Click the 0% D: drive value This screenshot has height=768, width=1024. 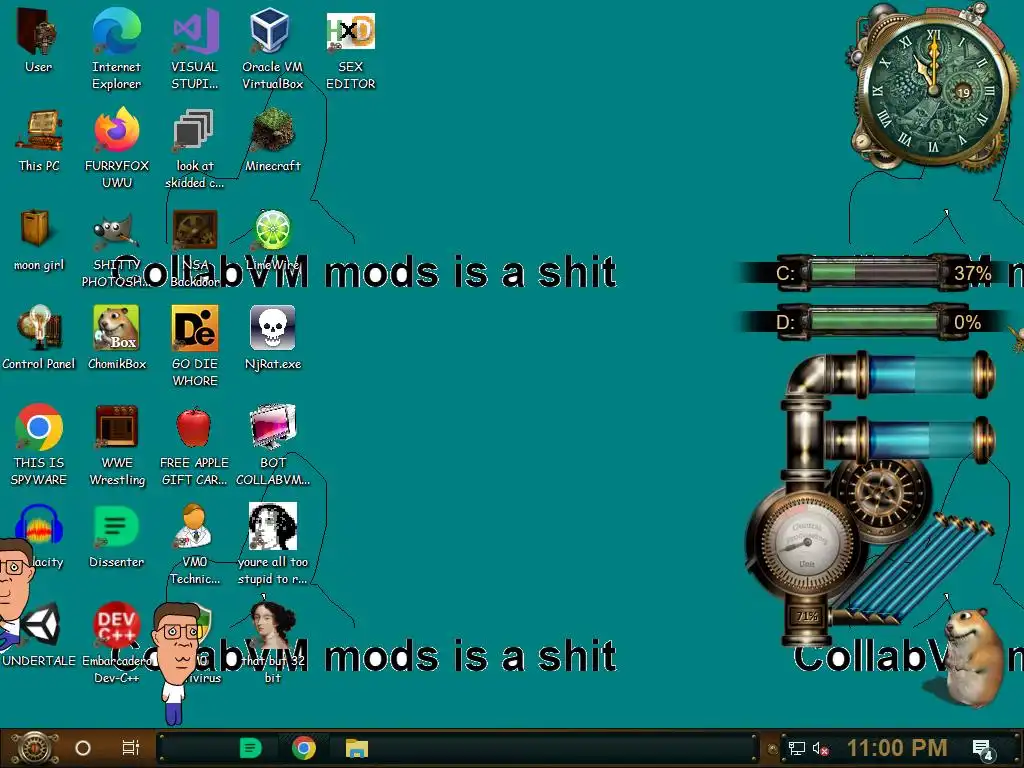pos(967,323)
